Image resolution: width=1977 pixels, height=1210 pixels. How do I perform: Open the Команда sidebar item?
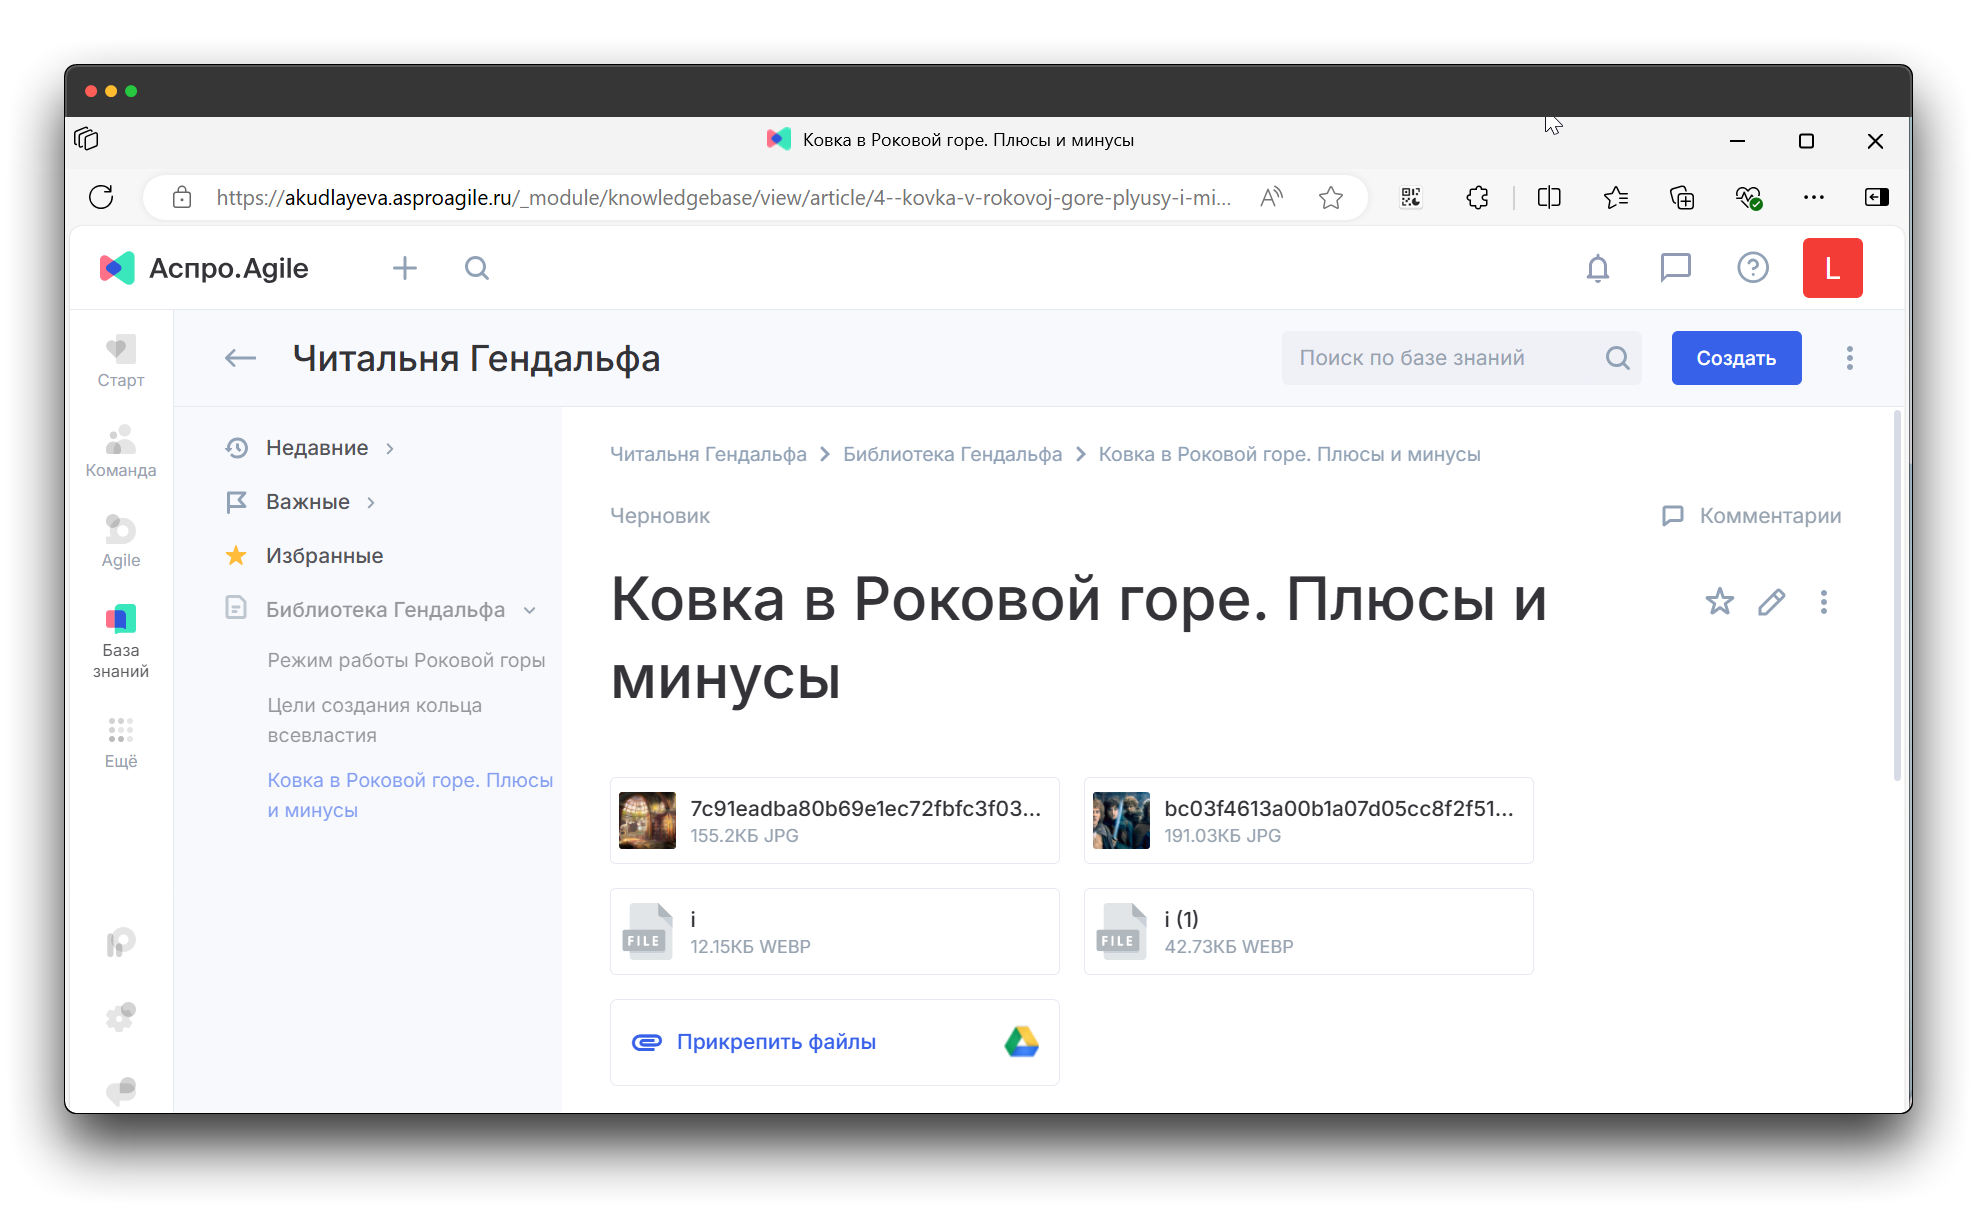click(120, 450)
